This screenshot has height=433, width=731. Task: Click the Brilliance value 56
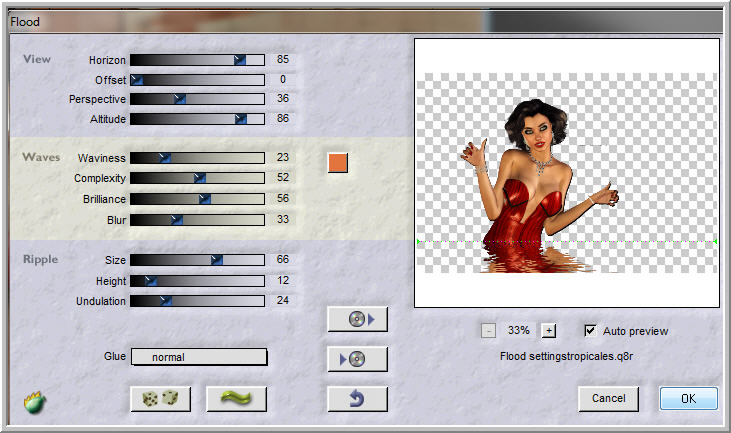pos(283,199)
